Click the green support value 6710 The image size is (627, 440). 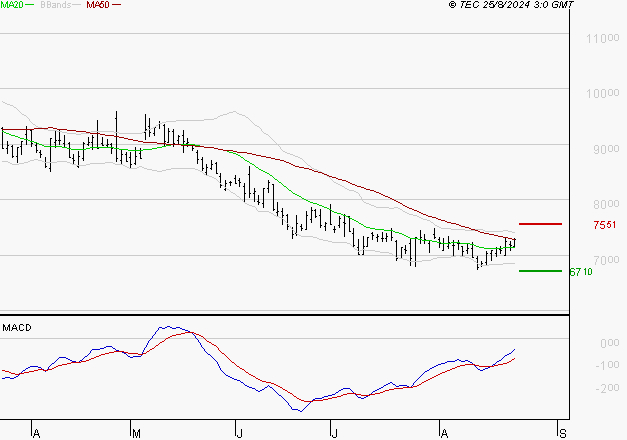[x=581, y=272]
